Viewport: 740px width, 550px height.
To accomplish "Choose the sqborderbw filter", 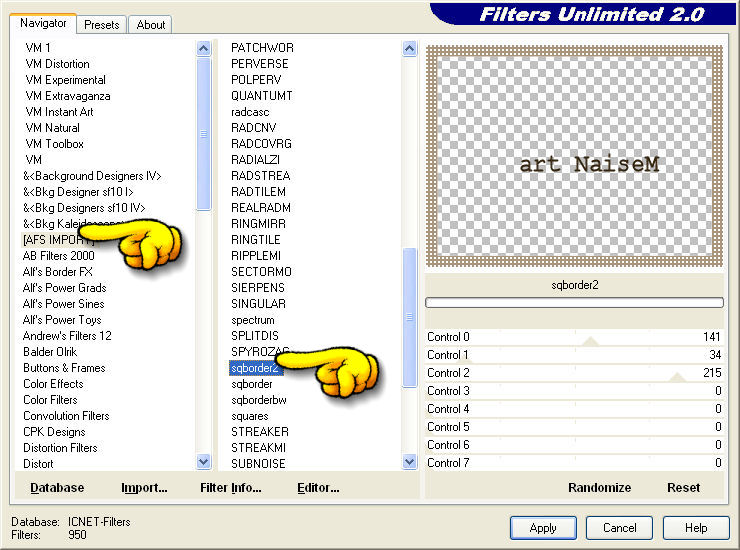I will click(259, 400).
